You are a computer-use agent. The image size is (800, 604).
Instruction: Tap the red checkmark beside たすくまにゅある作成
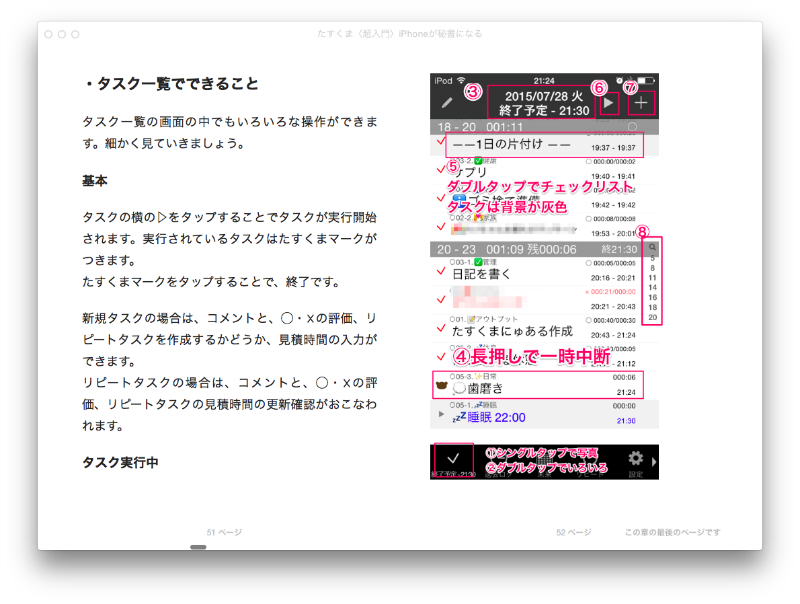click(x=441, y=329)
